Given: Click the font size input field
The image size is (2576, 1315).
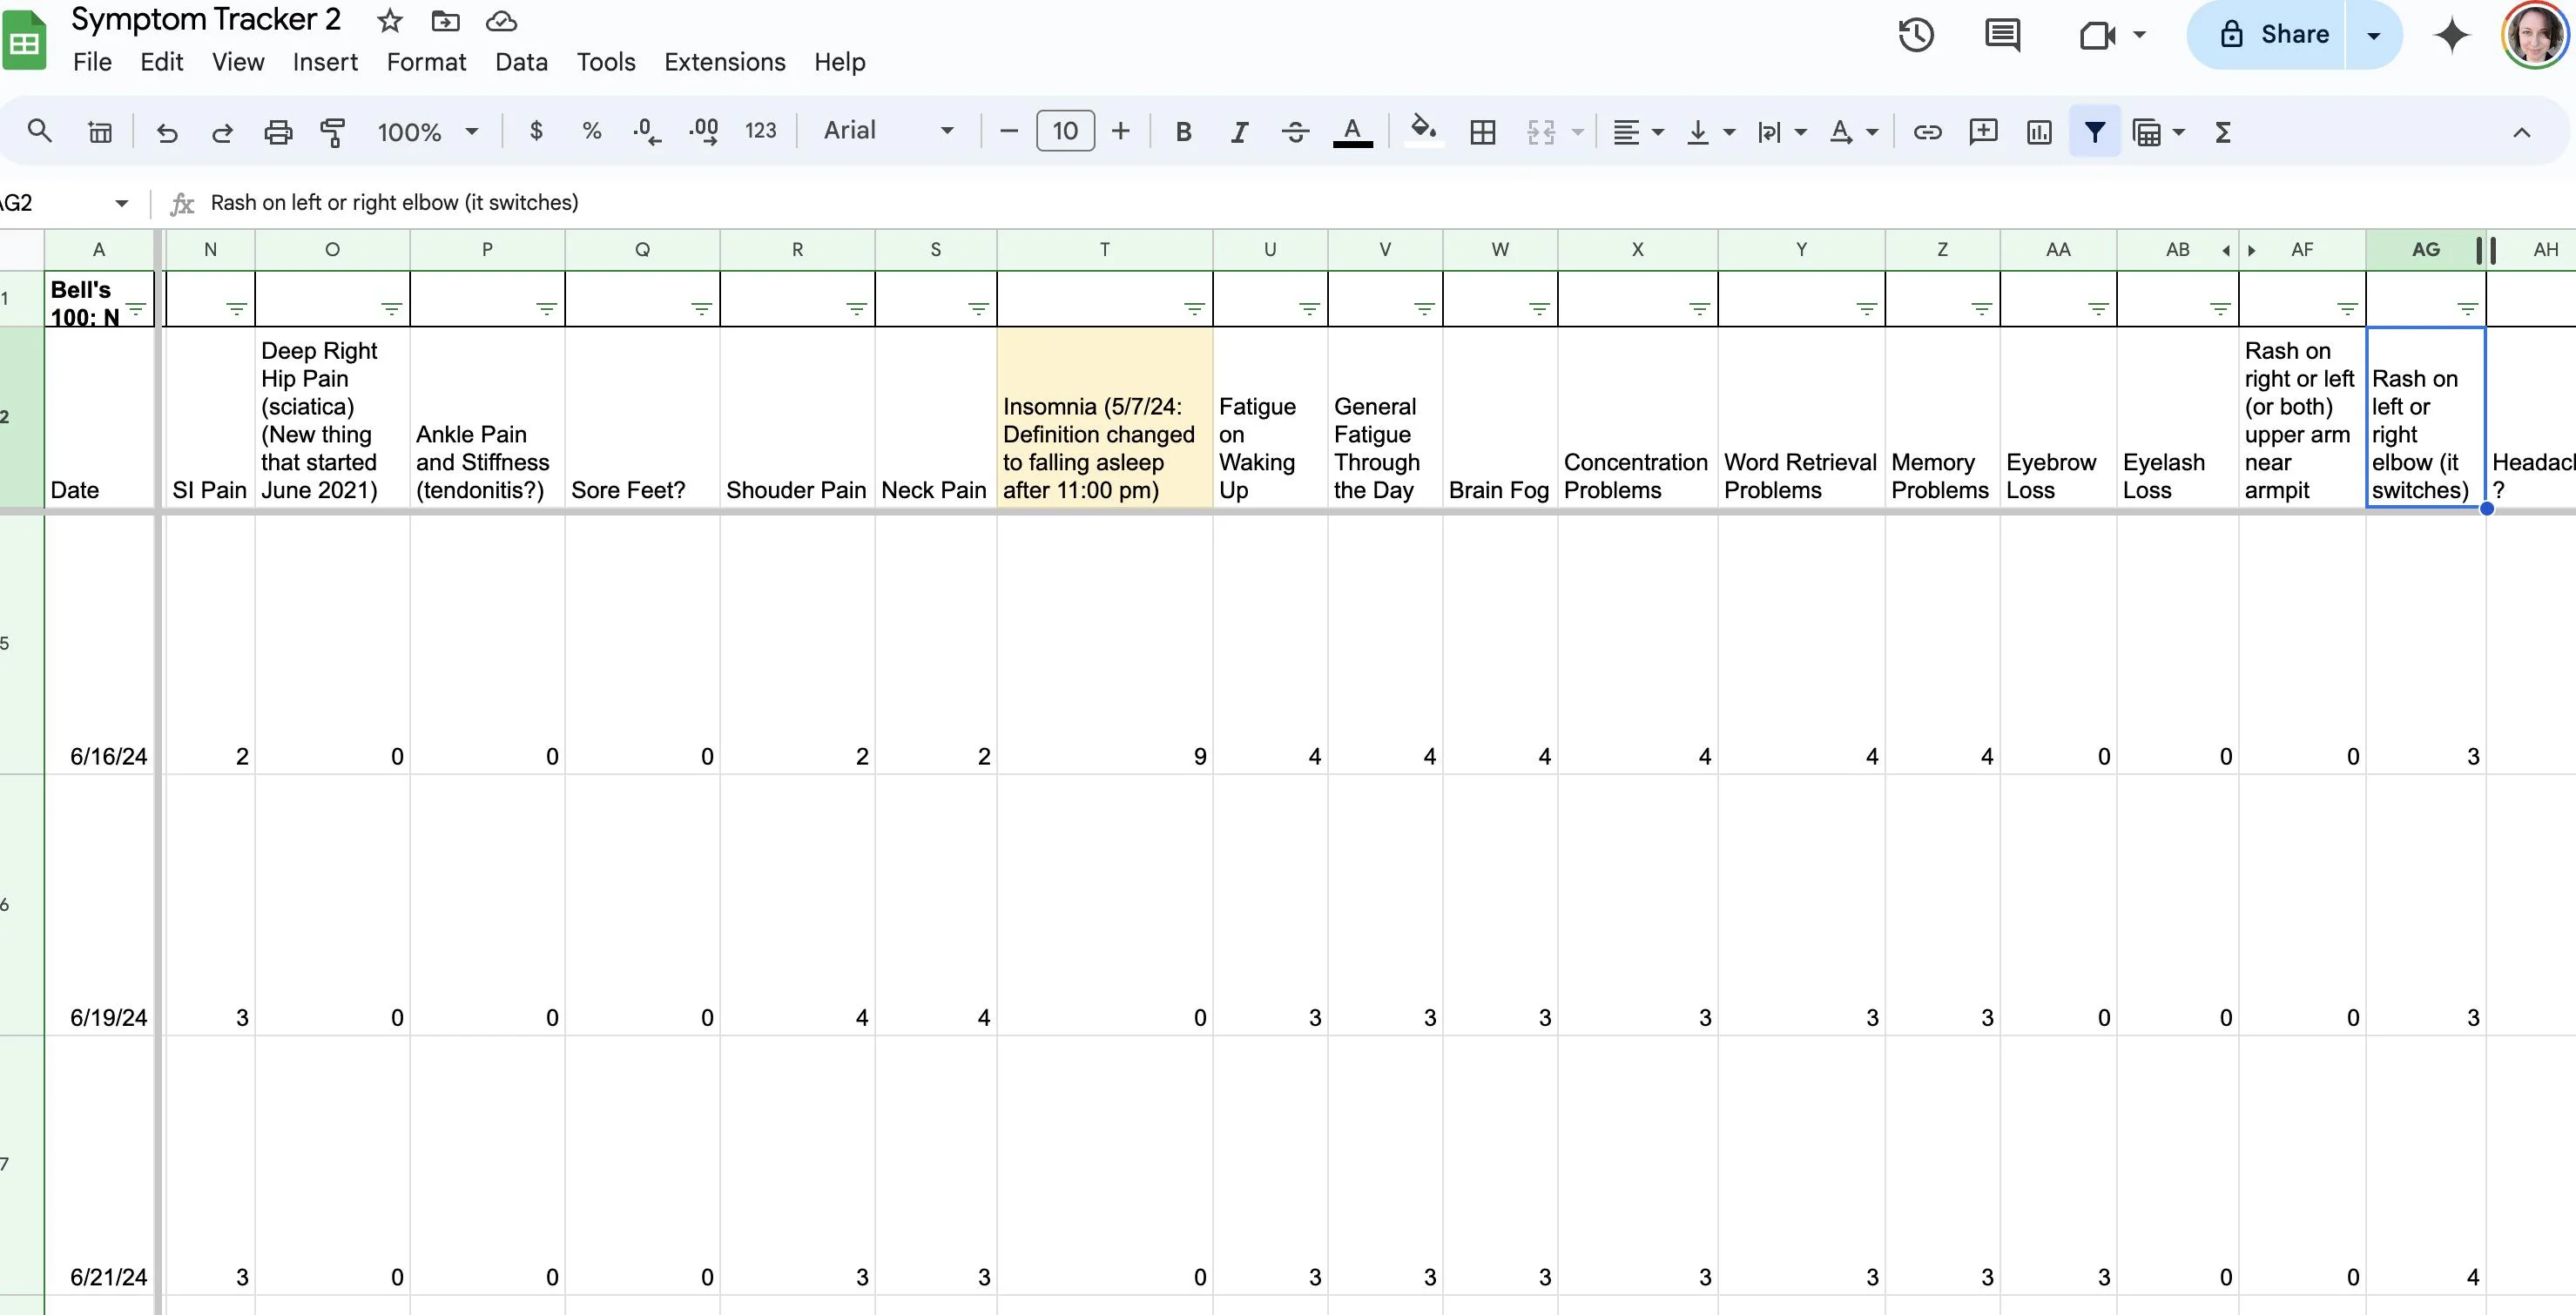Looking at the screenshot, I should tap(1065, 131).
